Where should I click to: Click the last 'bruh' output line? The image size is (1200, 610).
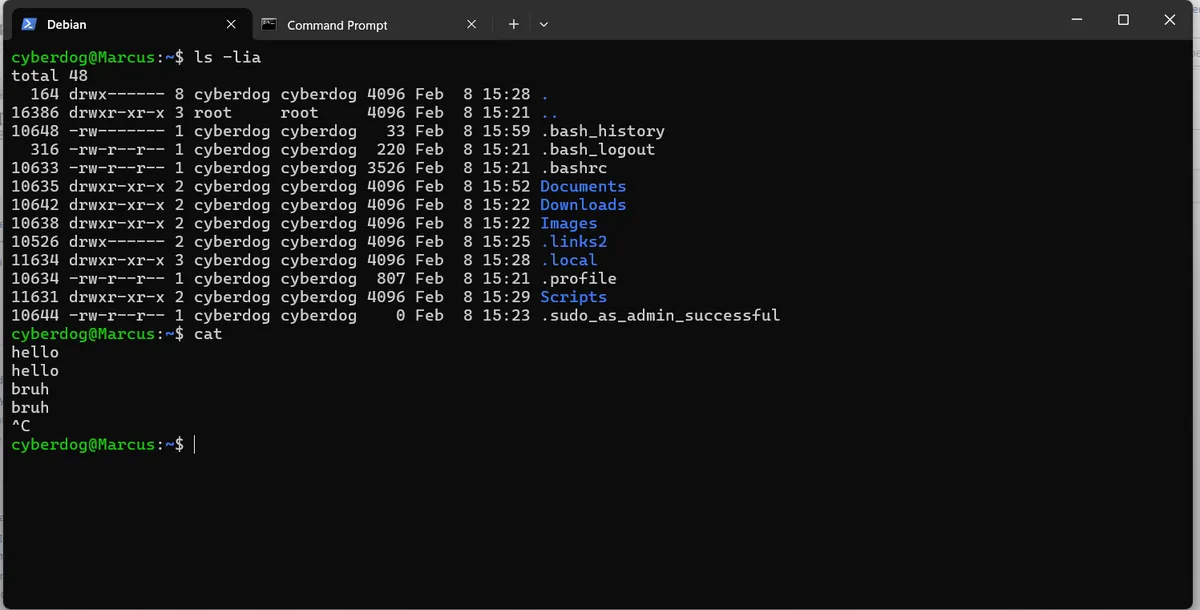[x=30, y=407]
